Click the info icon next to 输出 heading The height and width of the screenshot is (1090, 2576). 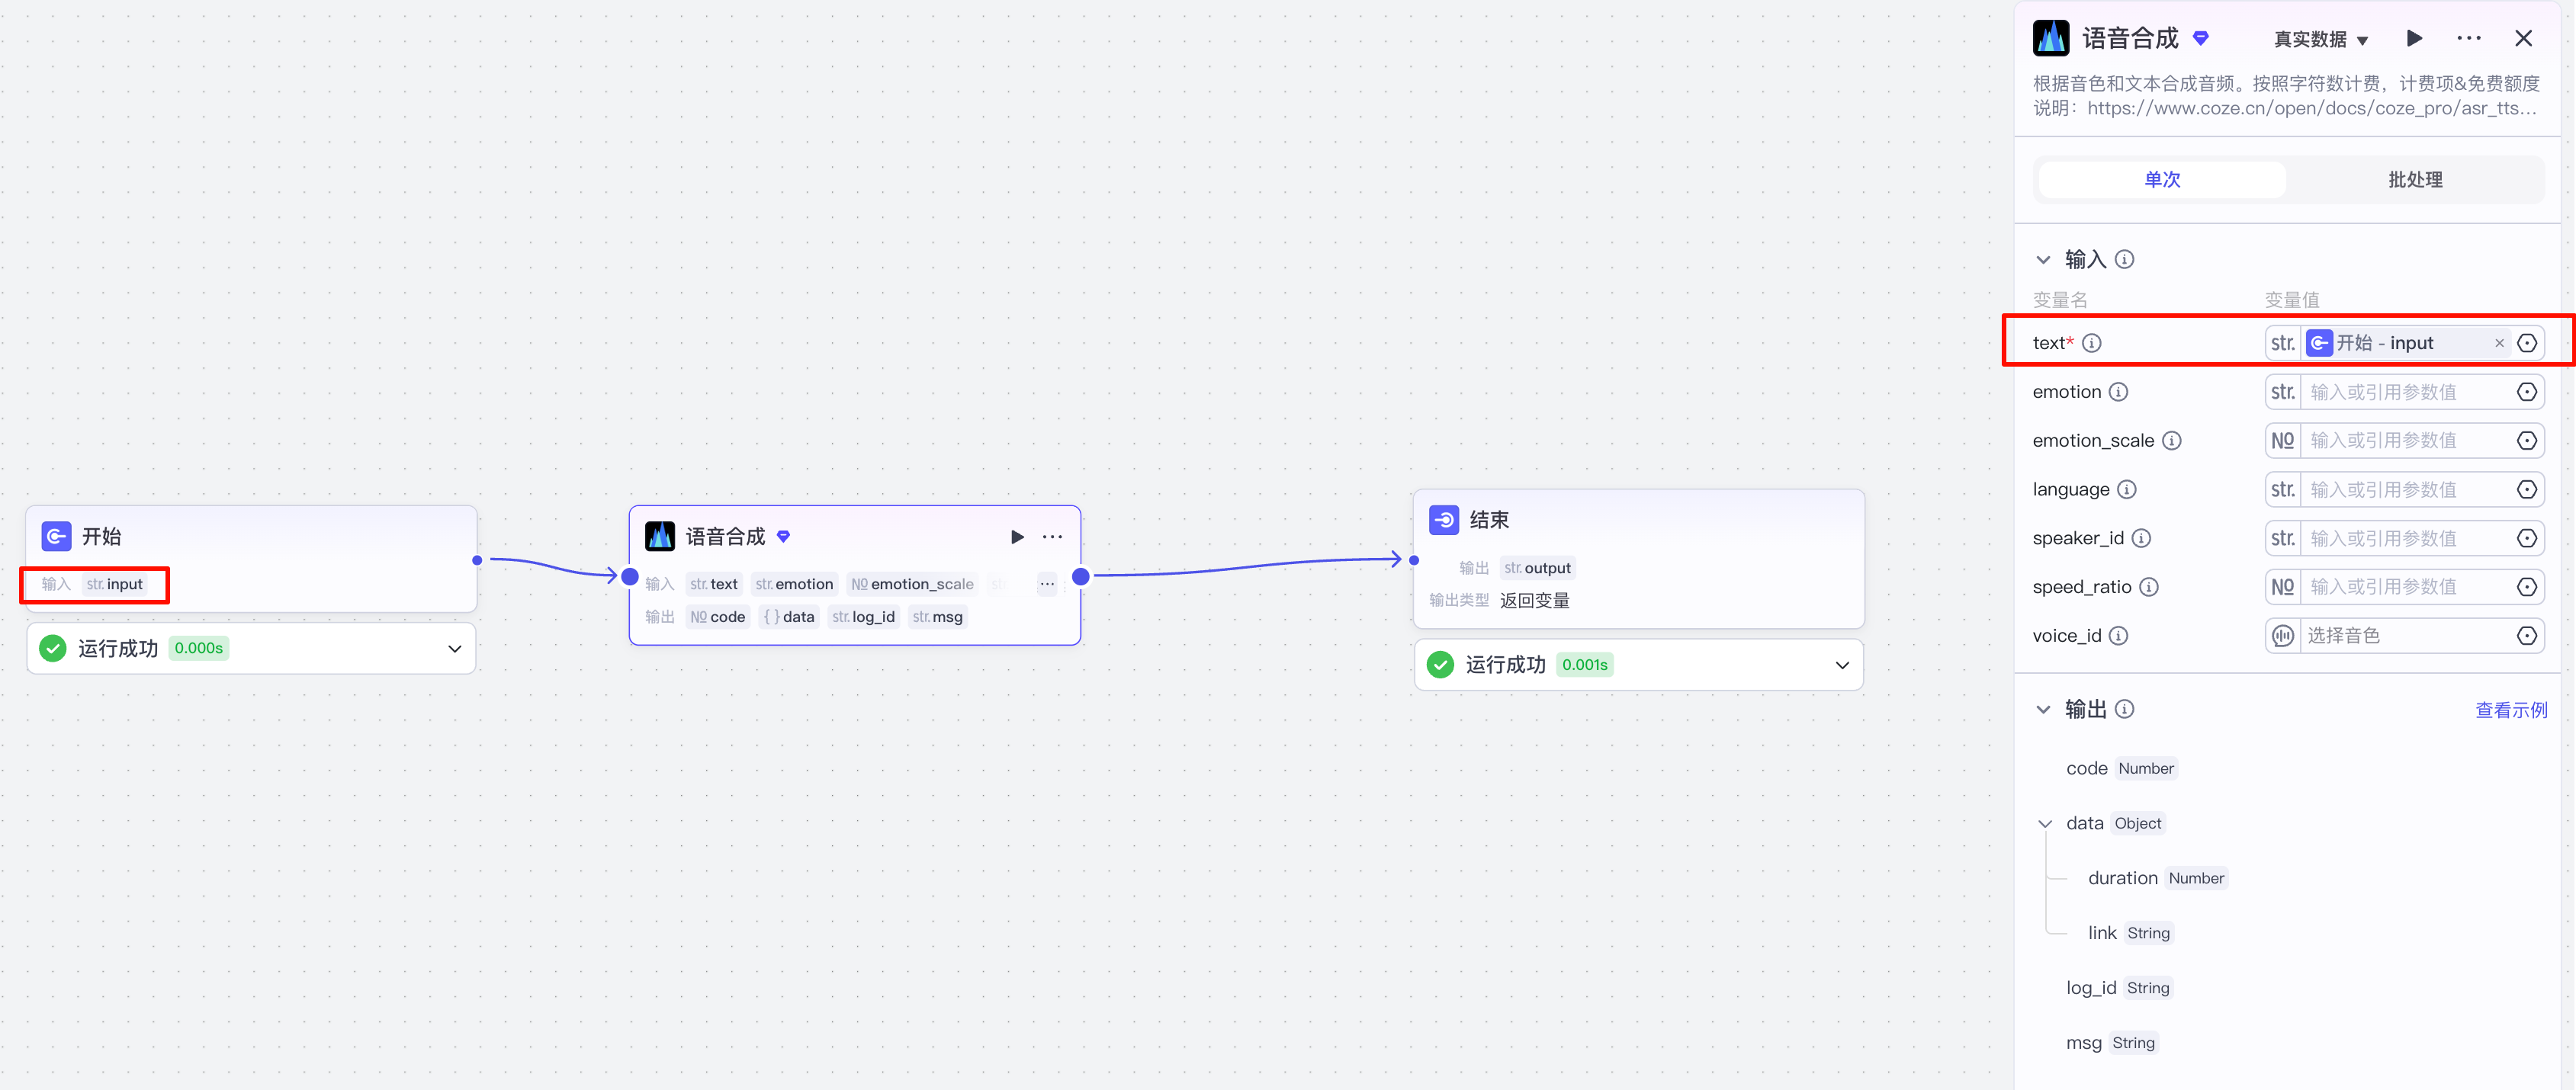click(2125, 709)
